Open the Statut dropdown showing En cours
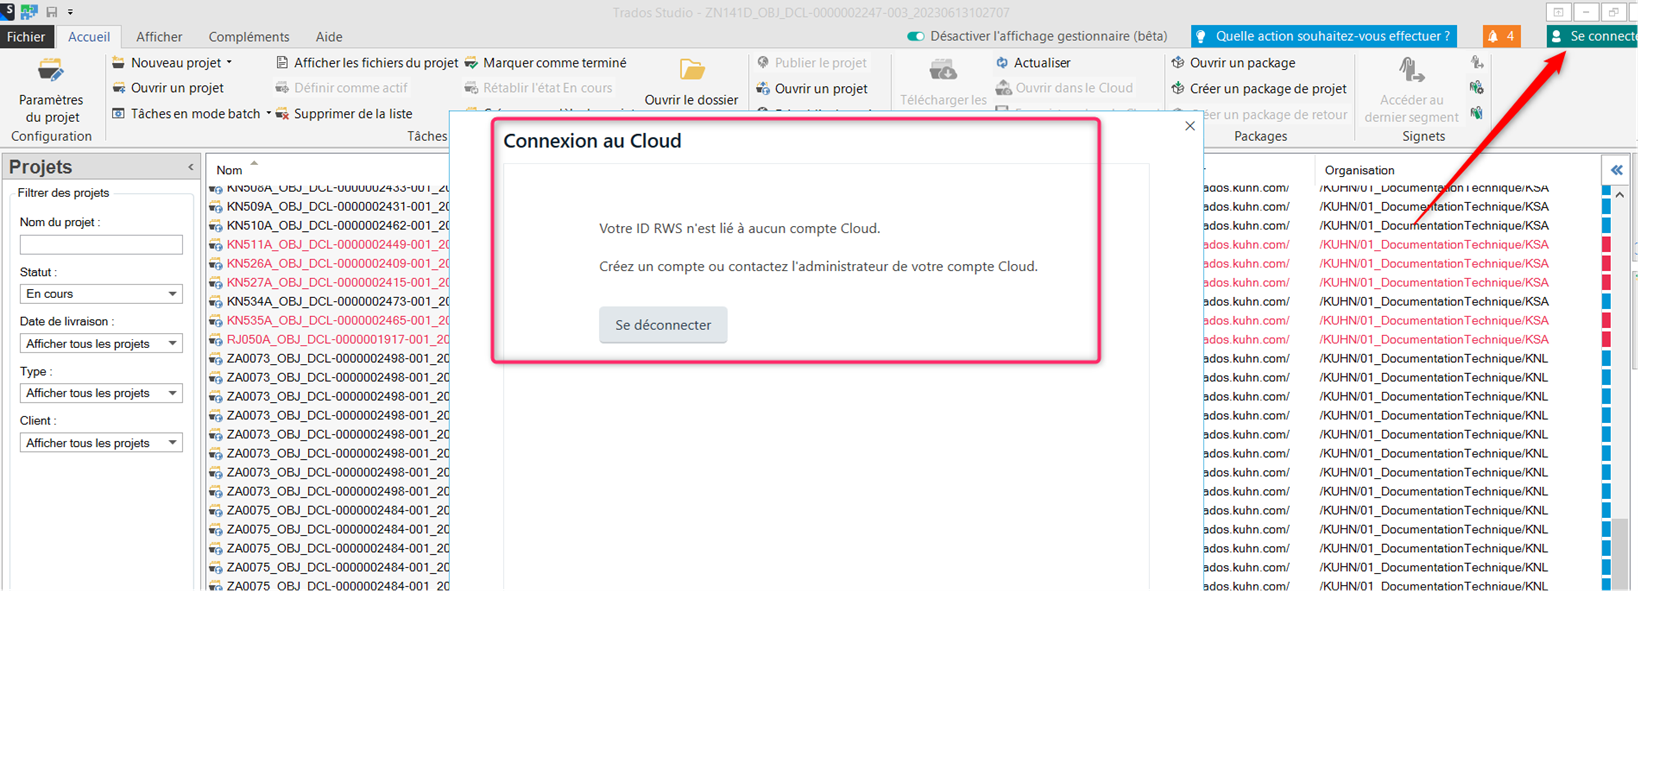Screen dimensions: 1653x782 tap(101, 294)
